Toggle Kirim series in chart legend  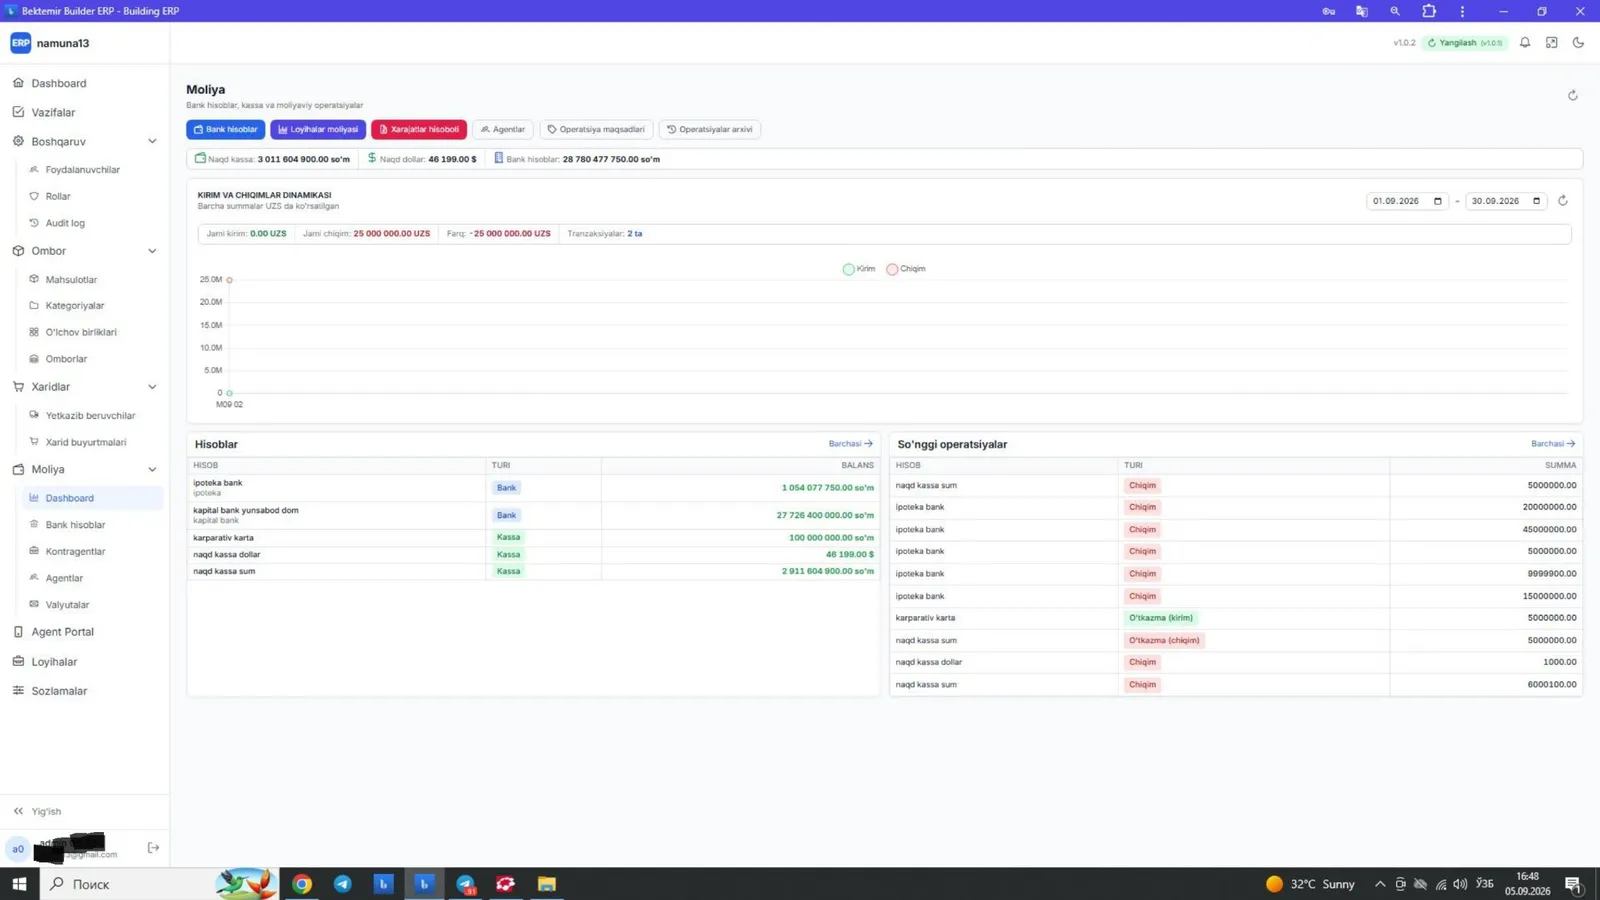pyautogui.click(x=859, y=269)
